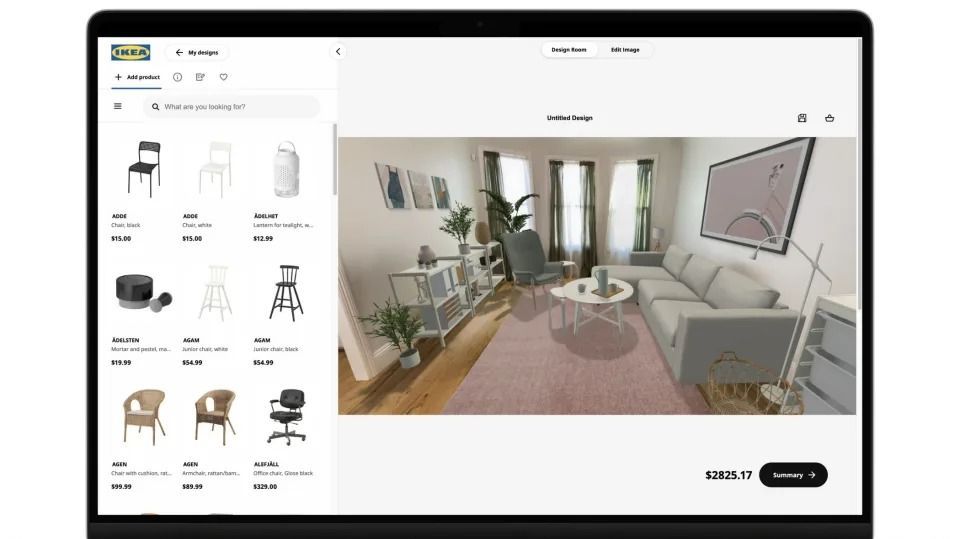
Task: Go back to My designs
Action: (197, 52)
